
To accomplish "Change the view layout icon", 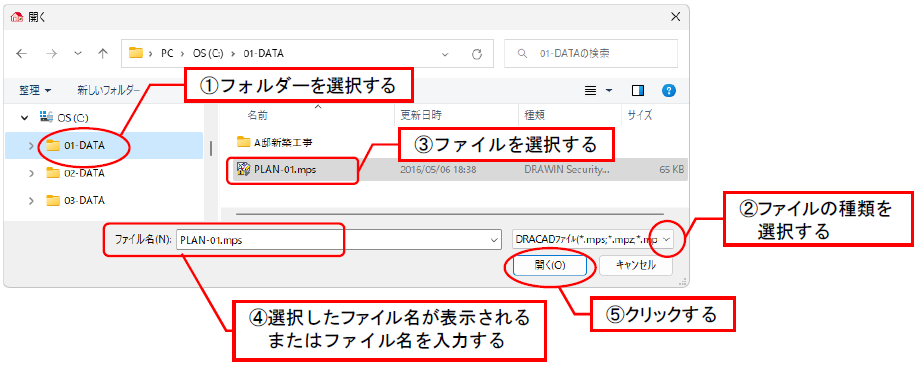I will (590, 90).
